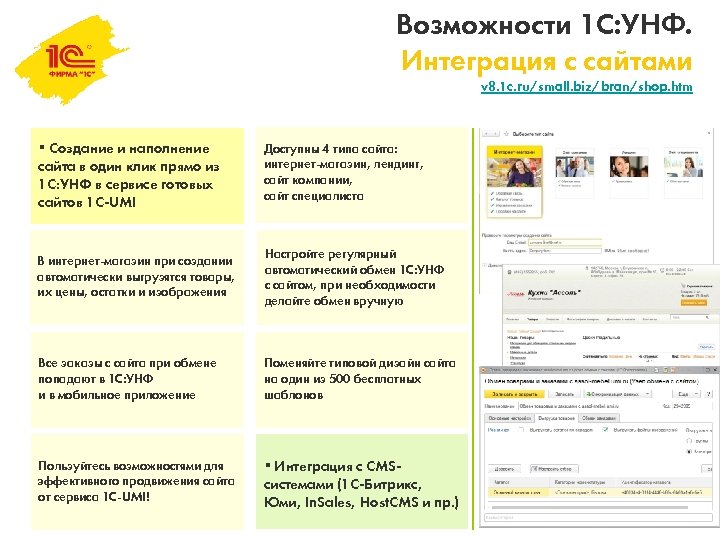
Task: Click the Наименование field of the exchange node
Action: (x=588, y=406)
